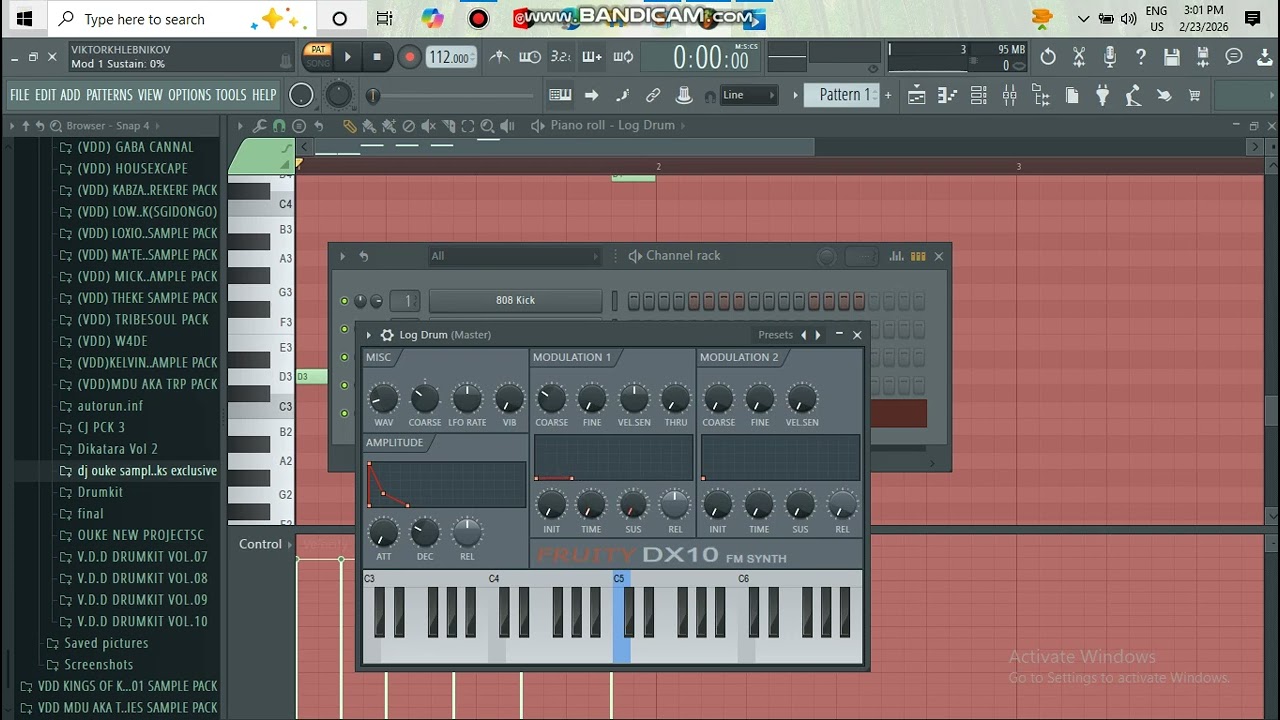The image size is (1280, 720).
Task: Toggle the step sequencer view button in Channel rack
Action: pos(918,256)
